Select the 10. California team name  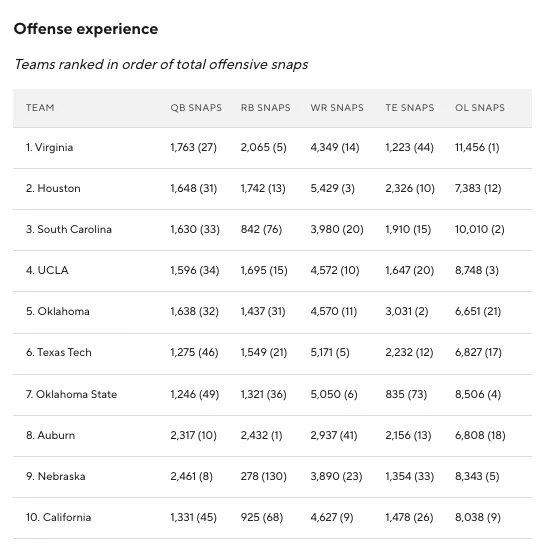point(58,518)
